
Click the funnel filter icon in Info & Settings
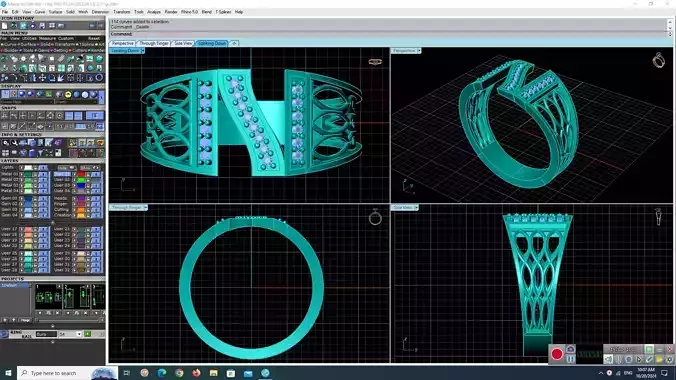coord(40,153)
